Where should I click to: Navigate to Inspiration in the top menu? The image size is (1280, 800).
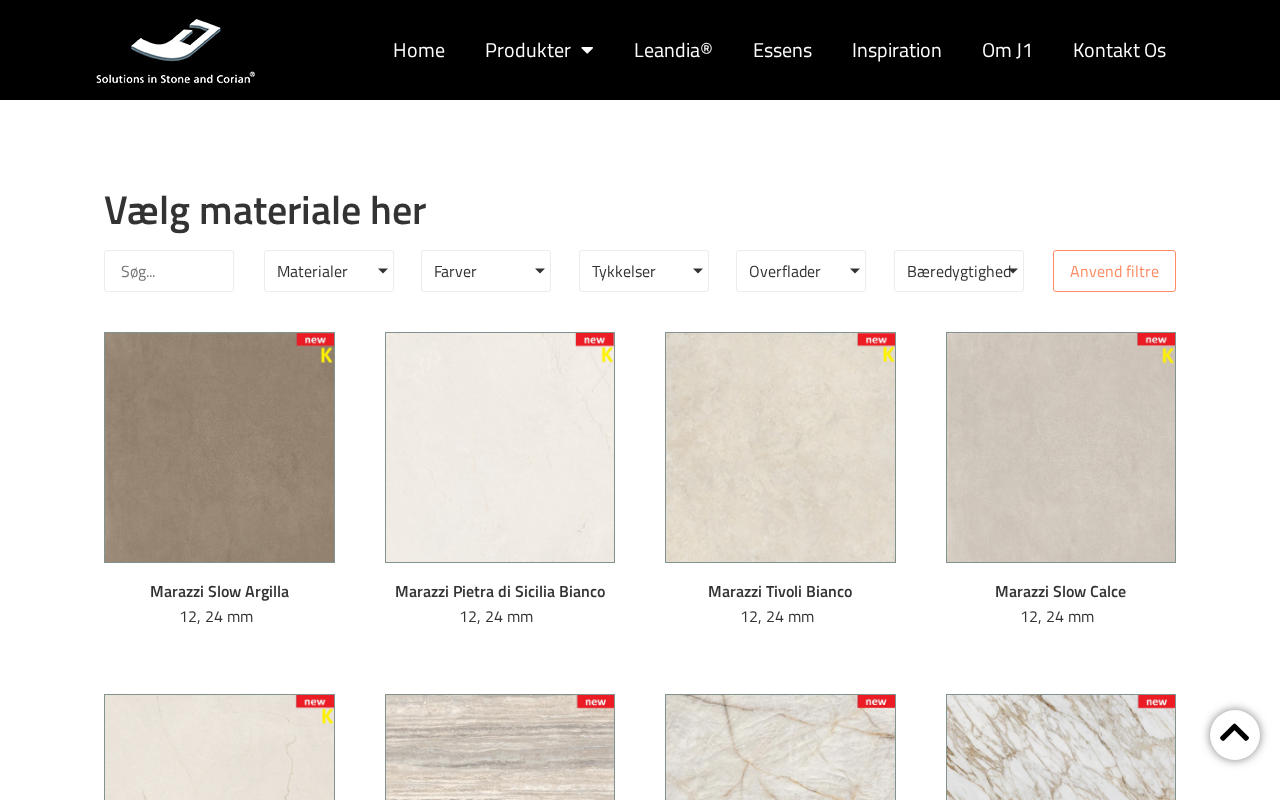[896, 50]
